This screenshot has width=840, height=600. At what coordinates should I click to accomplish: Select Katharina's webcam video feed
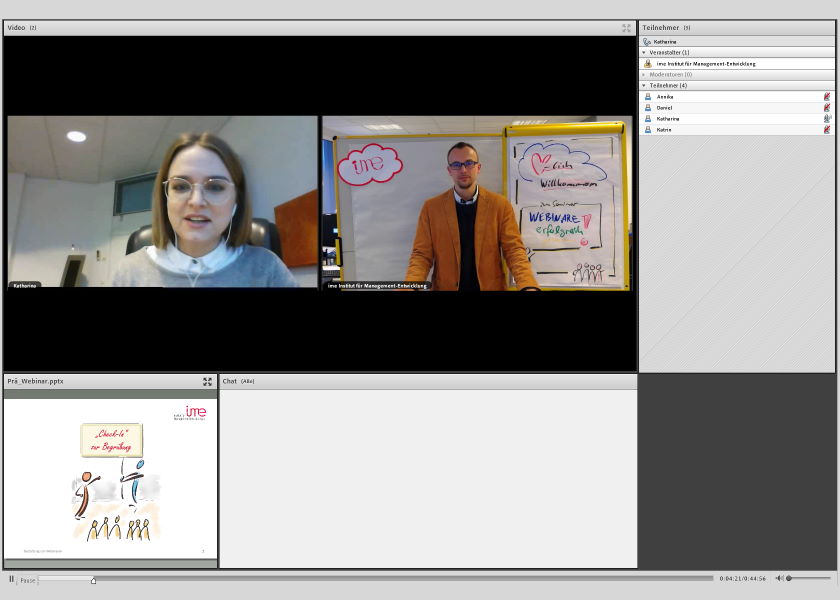tap(162, 202)
